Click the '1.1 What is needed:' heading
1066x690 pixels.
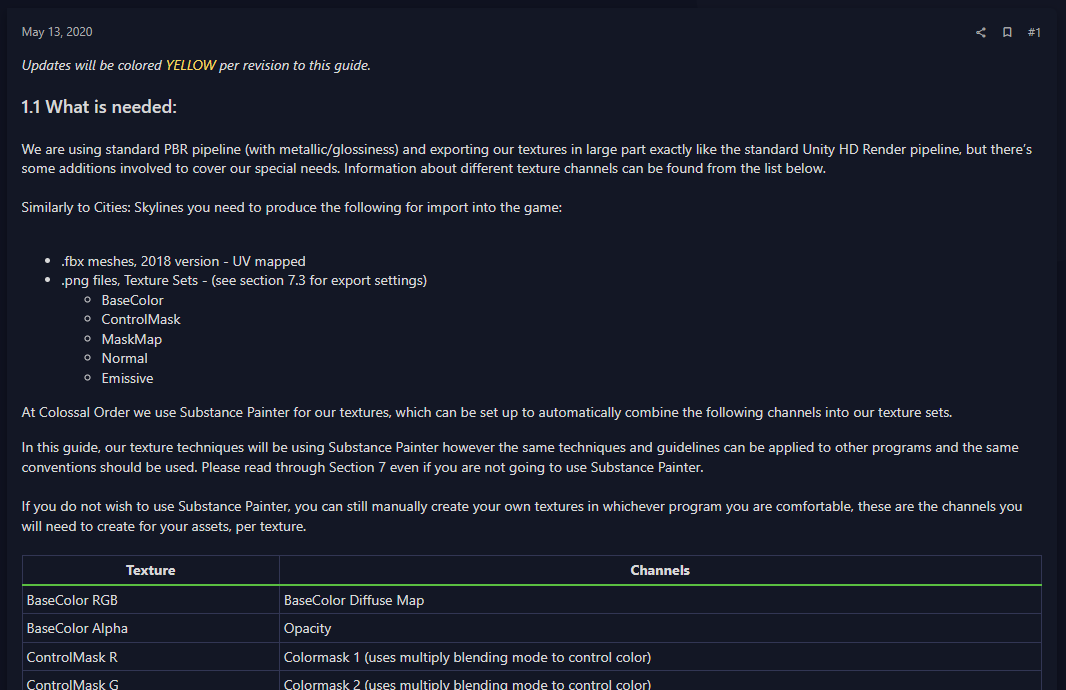tap(99, 107)
